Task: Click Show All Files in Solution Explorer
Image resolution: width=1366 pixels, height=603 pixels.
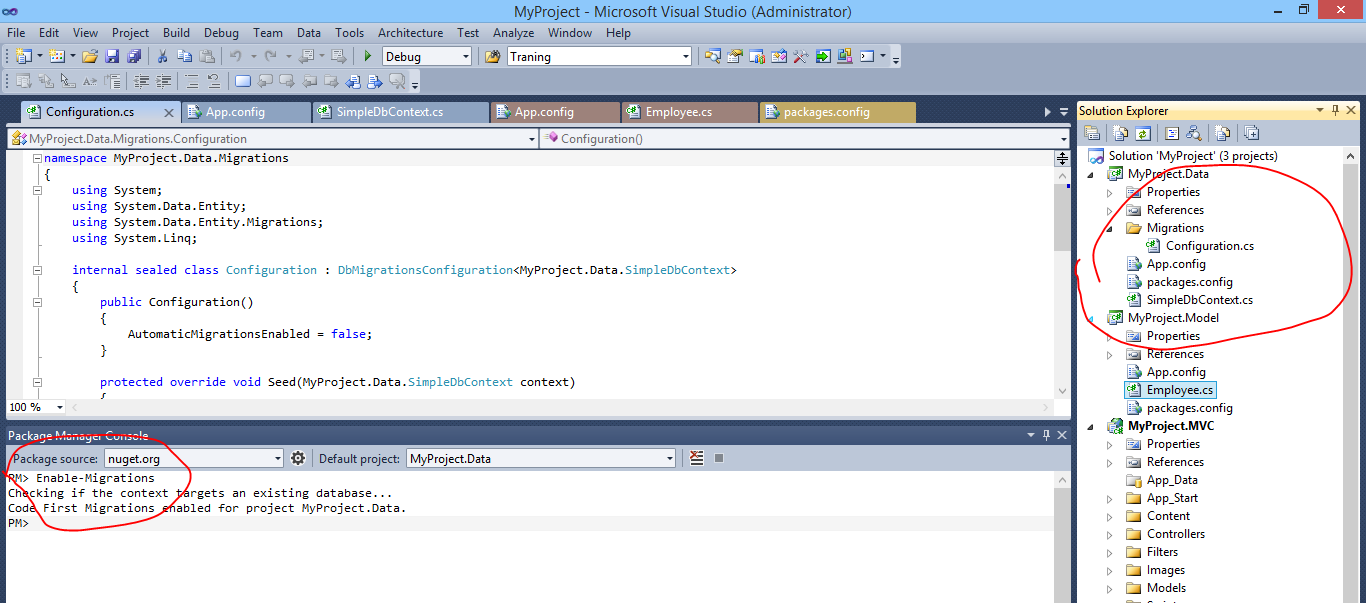Action: [1121, 133]
